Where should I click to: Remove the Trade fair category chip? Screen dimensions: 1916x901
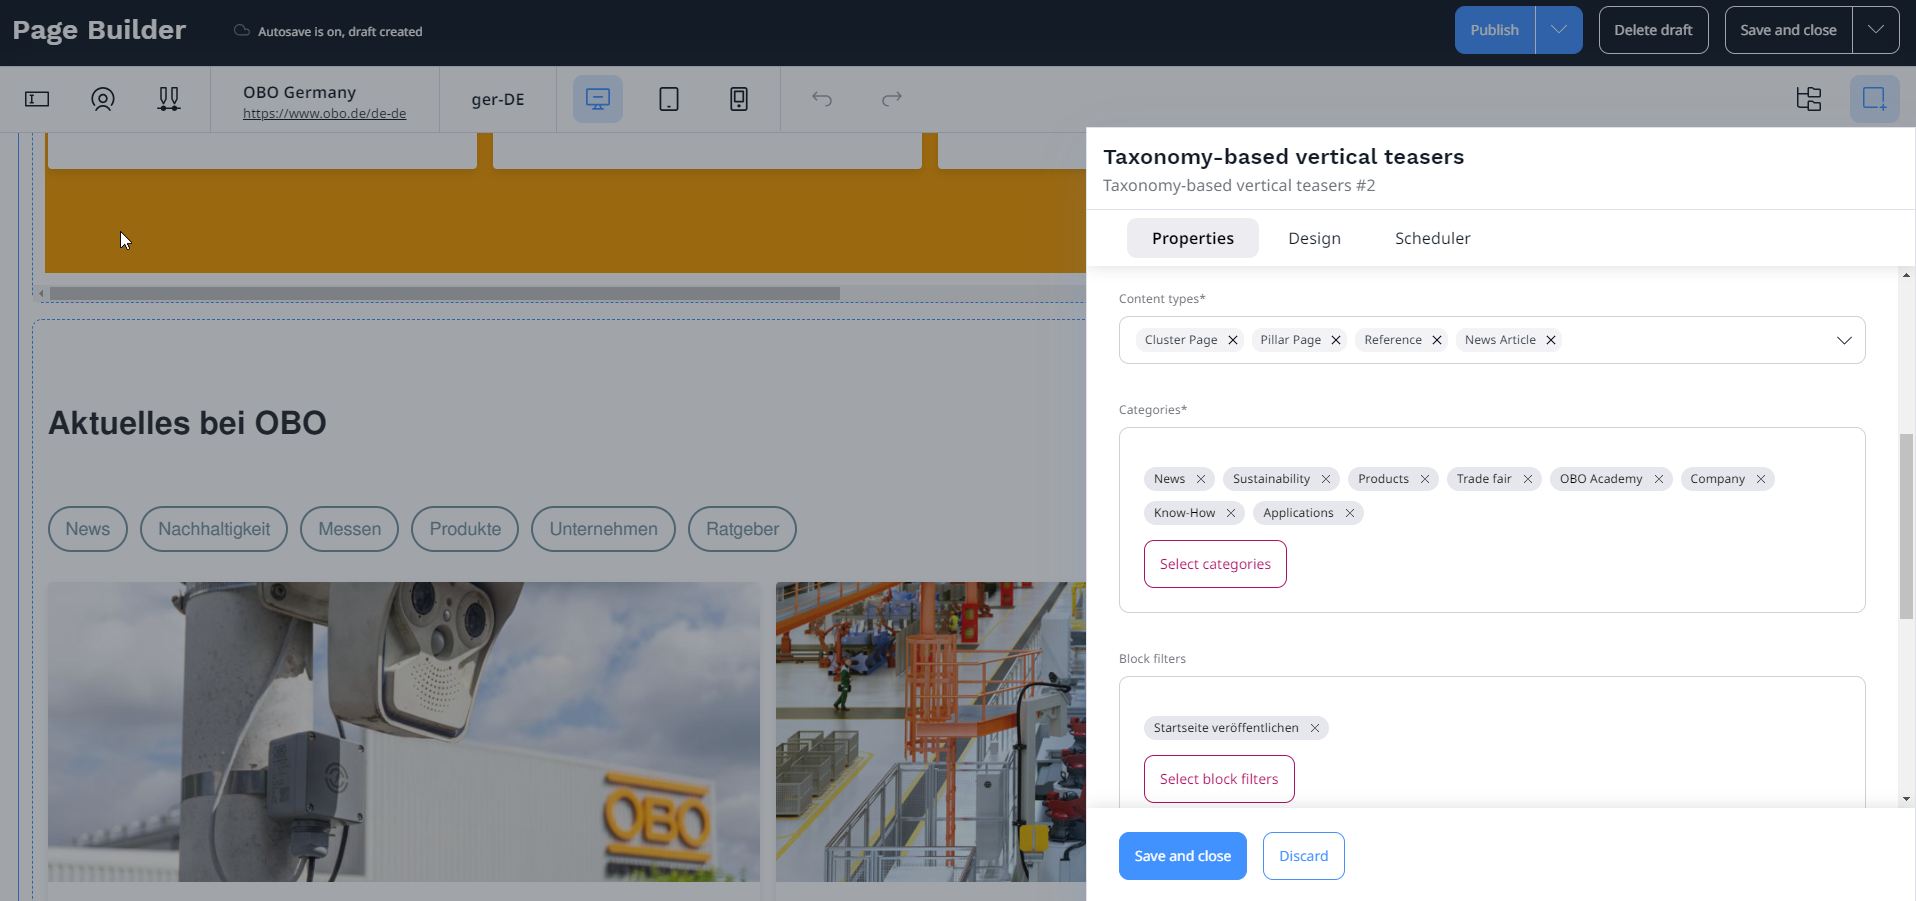pyautogui.click(x=1527, y=479)
